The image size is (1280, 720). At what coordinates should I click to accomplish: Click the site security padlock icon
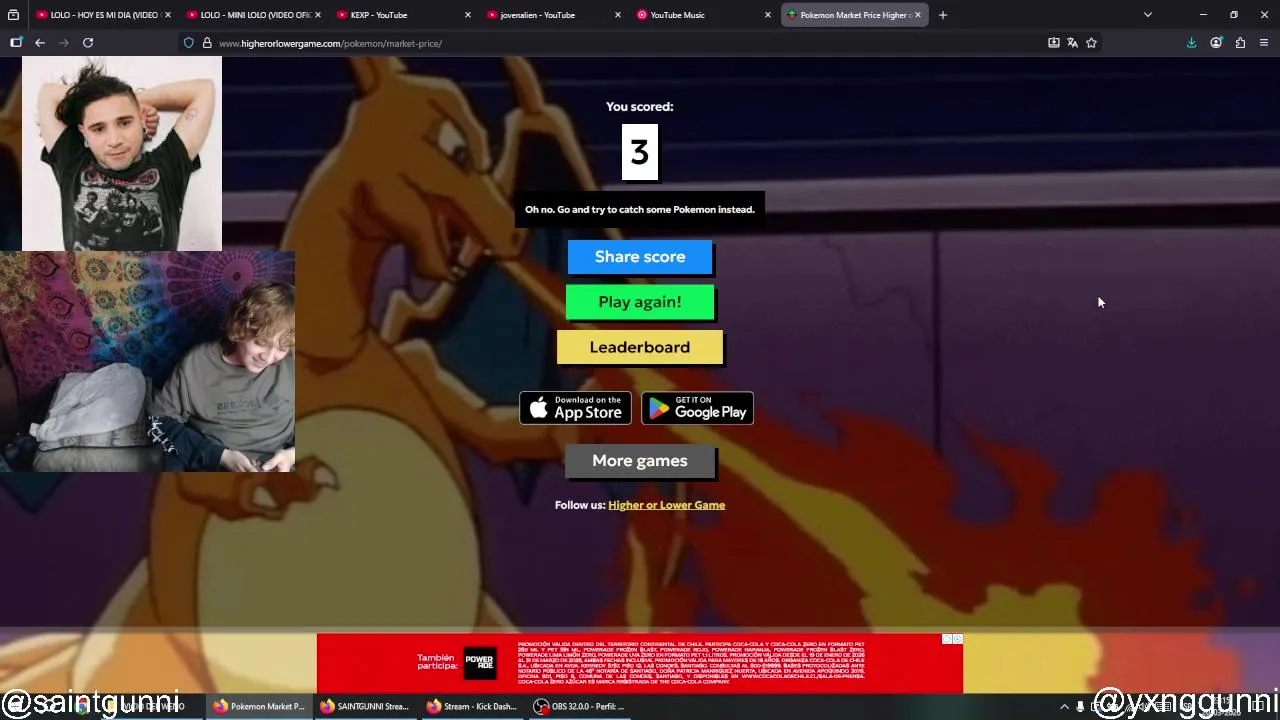coord(207,43)
